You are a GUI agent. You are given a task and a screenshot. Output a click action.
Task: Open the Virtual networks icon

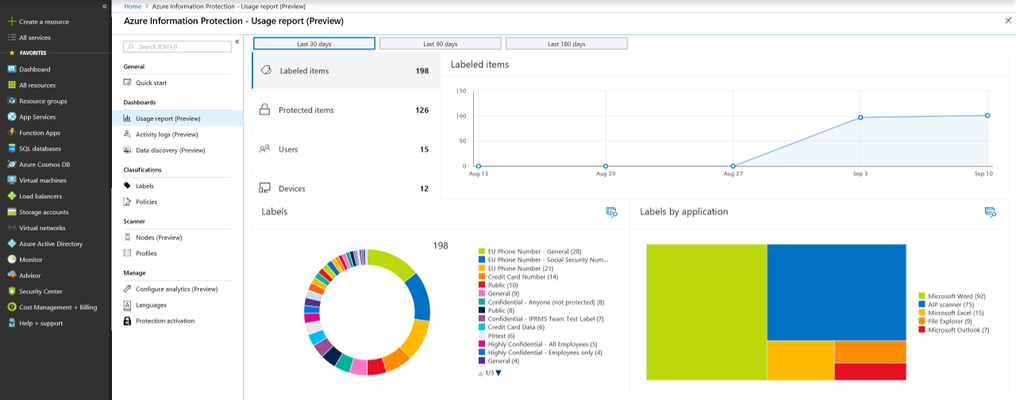pyautogui.click(x=11, y=228)
